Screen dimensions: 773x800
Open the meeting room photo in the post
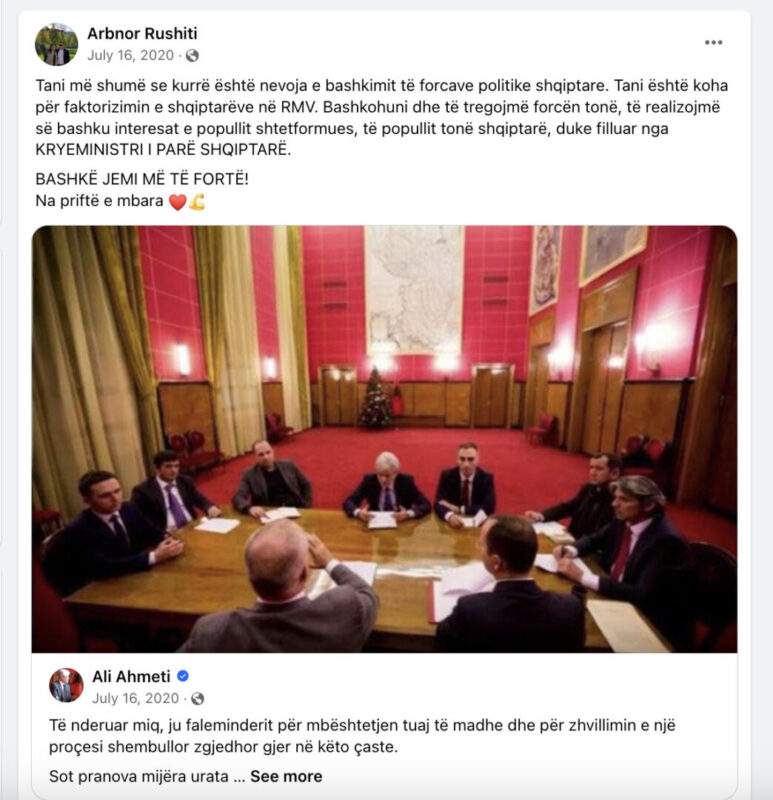click(x=384, y=439)
